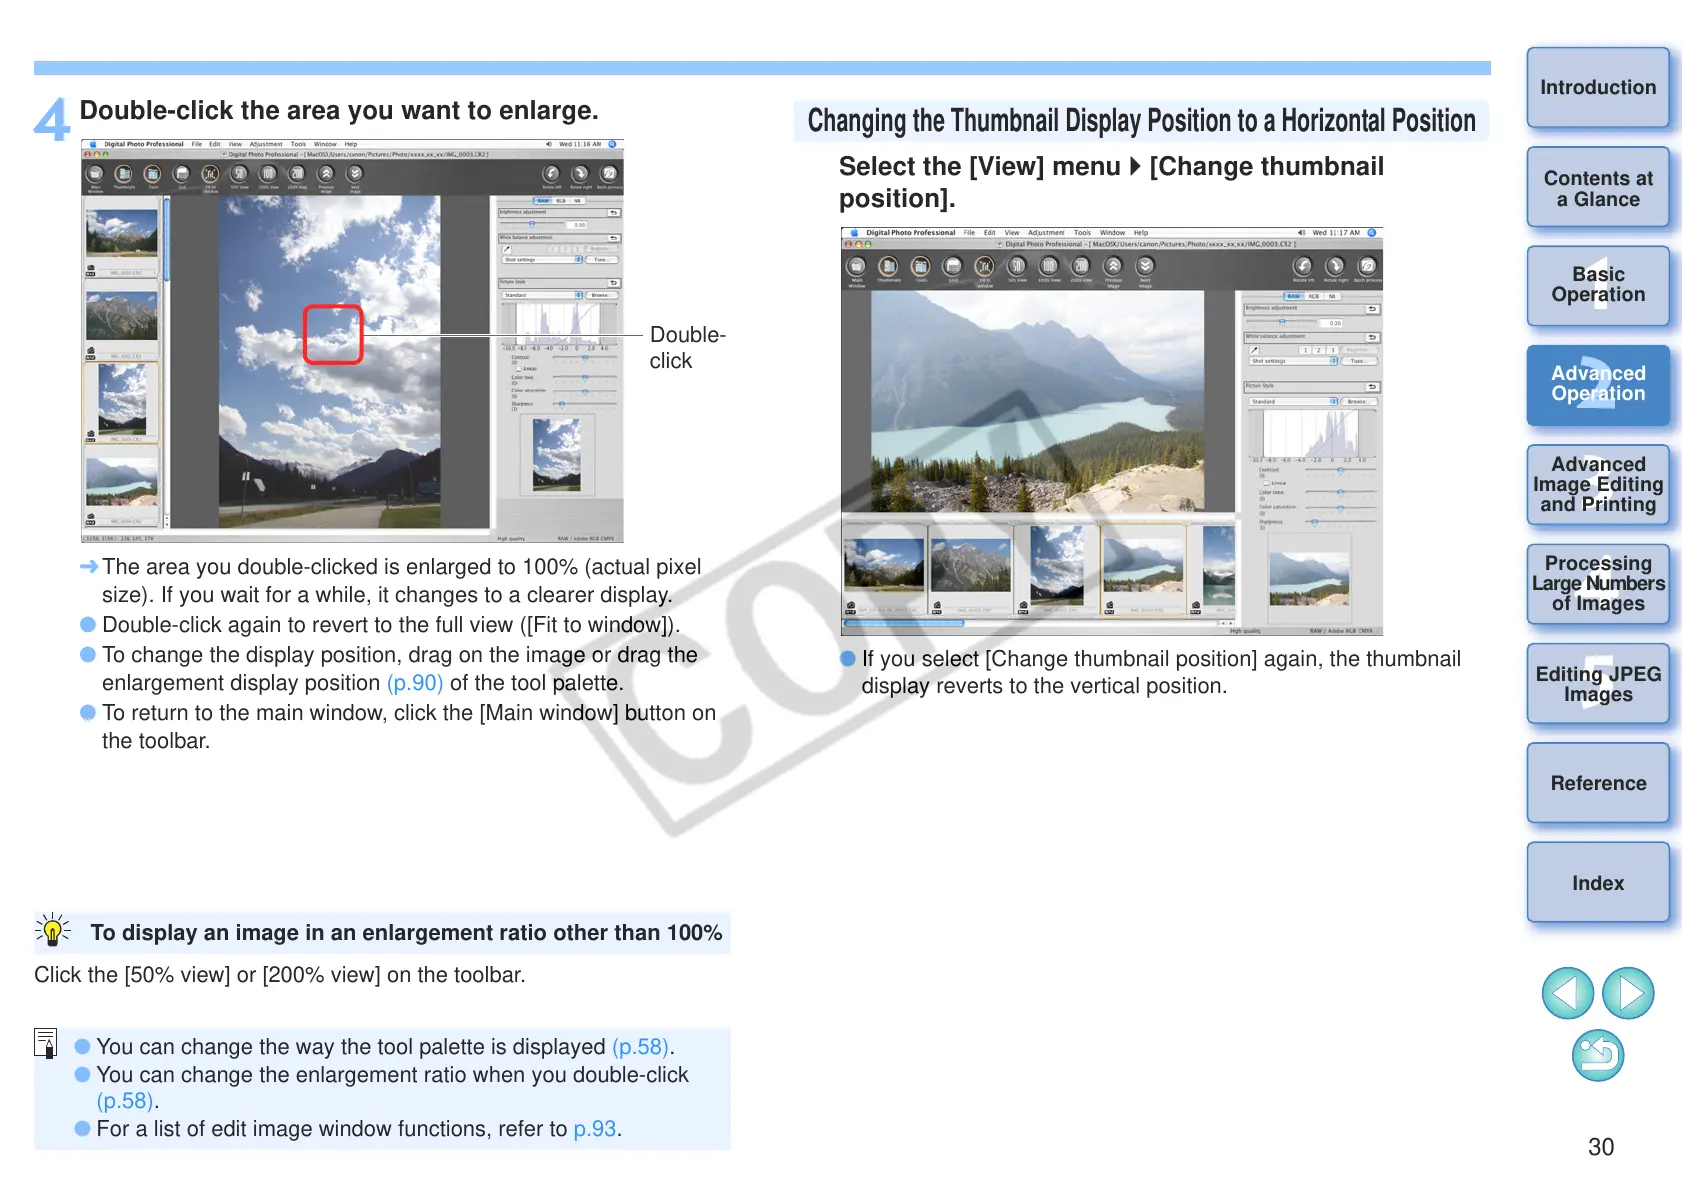This screenshot has width=1682, height=1190.
Task: Toggle Tools palette icon in horizontal-thumbnail screenshot
Action: click(x=921, y=267)
